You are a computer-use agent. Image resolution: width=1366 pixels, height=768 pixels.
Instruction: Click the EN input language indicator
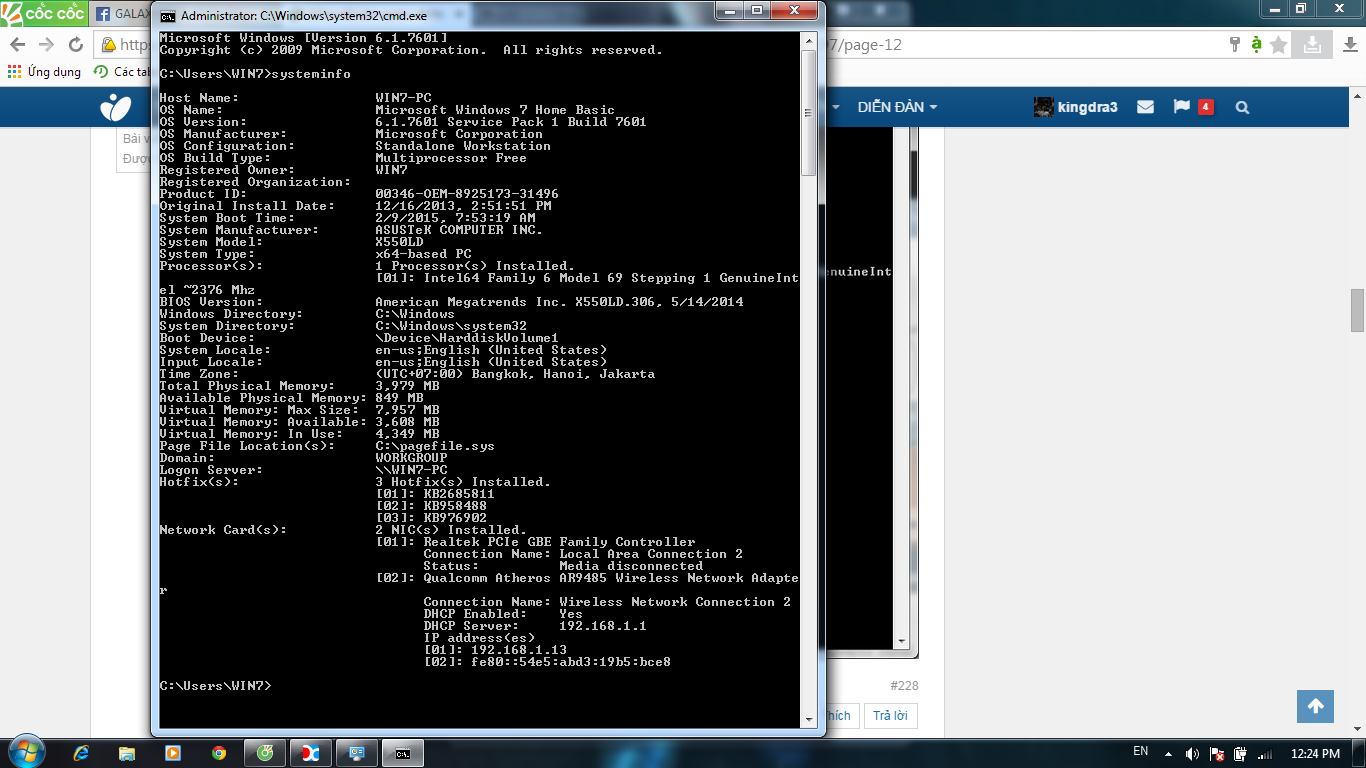point(1140,751)
